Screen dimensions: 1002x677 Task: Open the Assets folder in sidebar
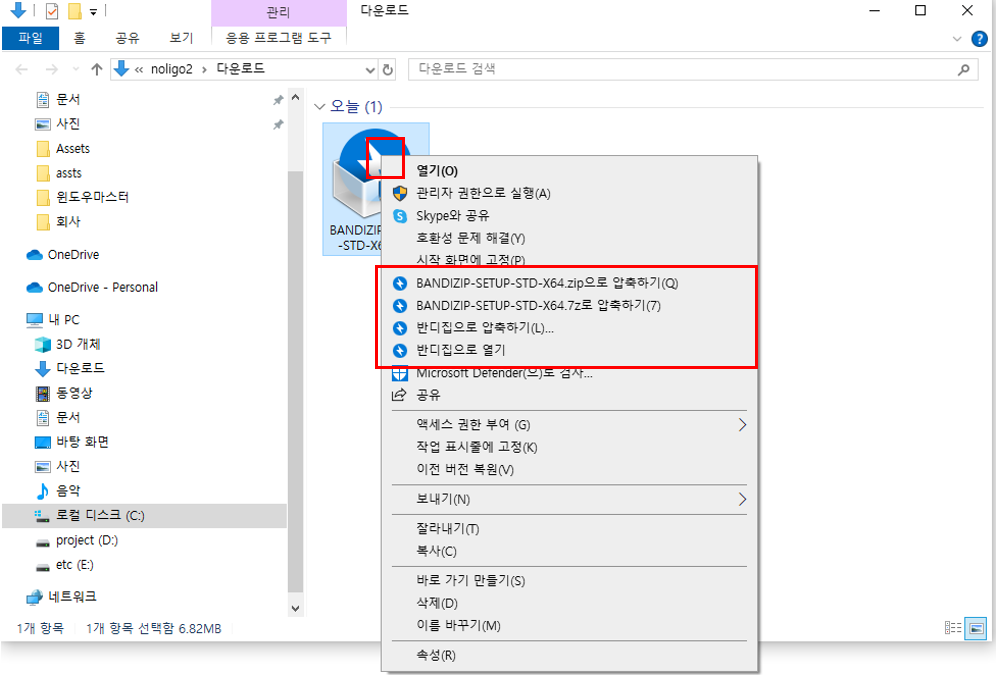72,148
